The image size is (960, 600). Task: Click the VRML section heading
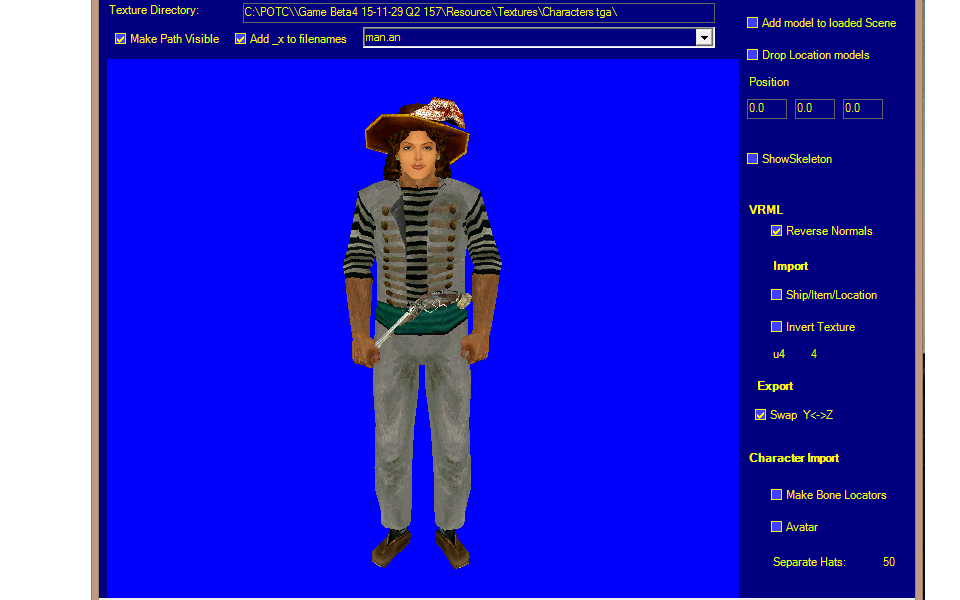click(766, 209)
